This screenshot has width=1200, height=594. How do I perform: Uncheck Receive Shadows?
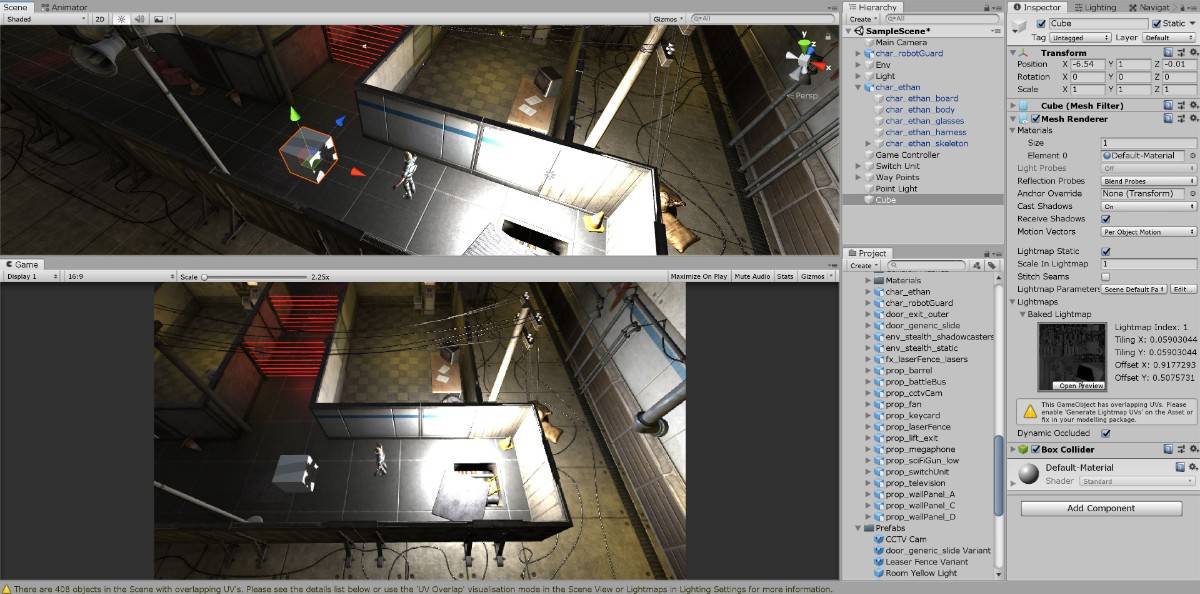1105,219
